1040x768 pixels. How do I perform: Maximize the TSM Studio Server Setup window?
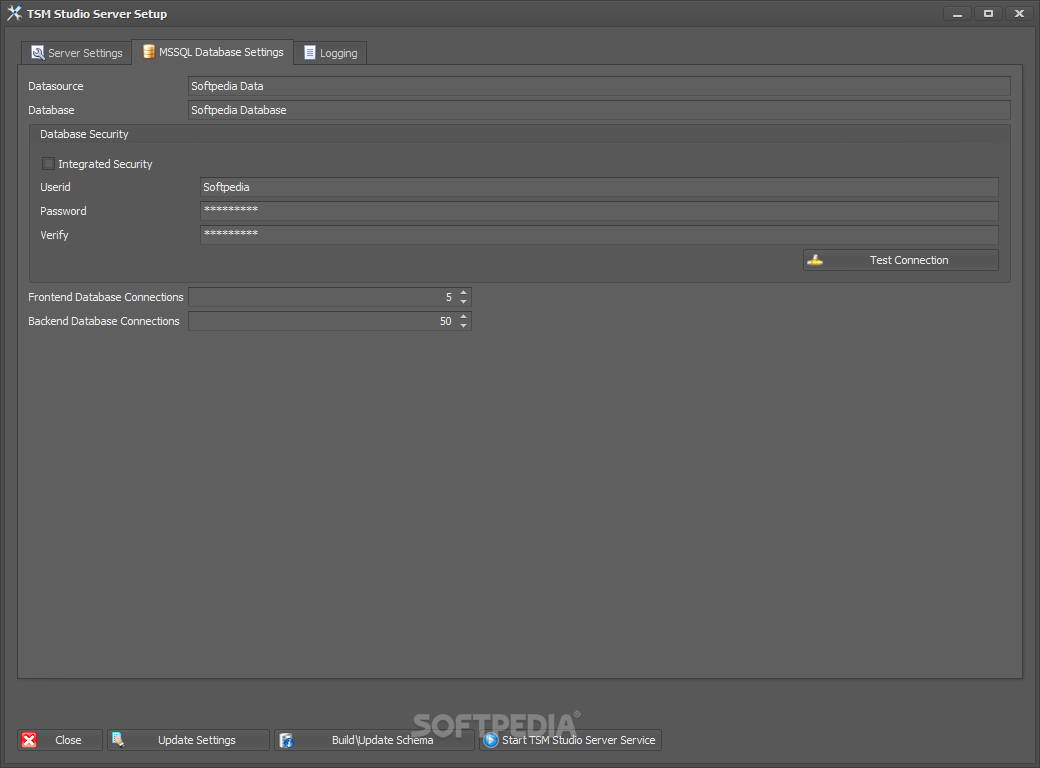coord(988,14)
